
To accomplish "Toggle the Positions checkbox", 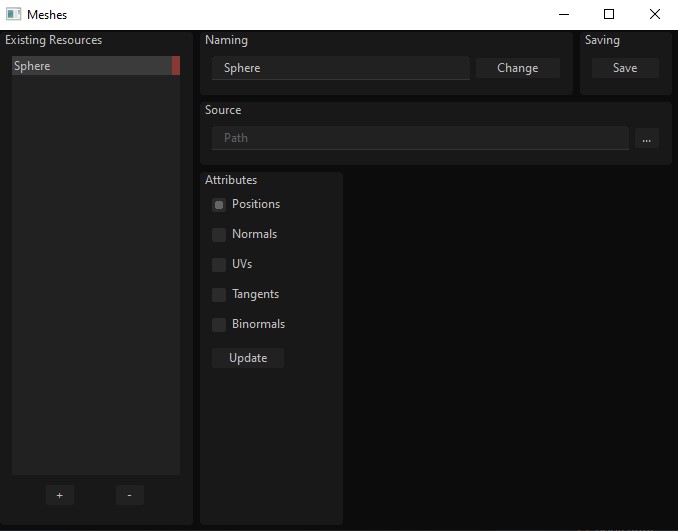I will 219,205.
